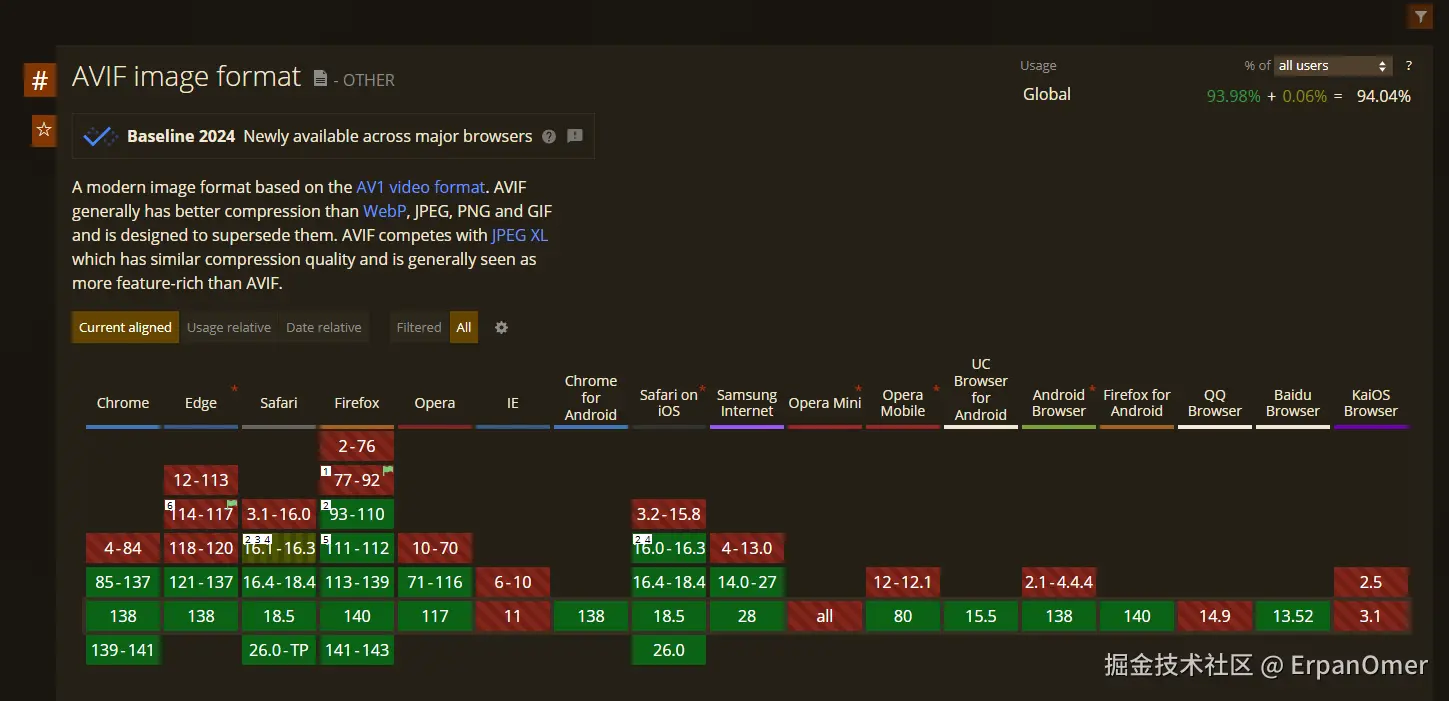Click Safari on iOS header
Image resolution: width=1449 pixels, height=701 pixels.
(x=669, y=403)
